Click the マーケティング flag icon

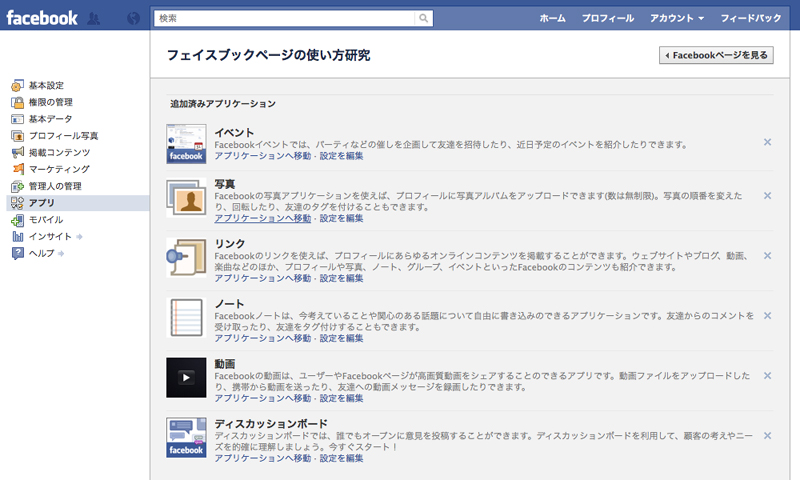click(18, 169)
